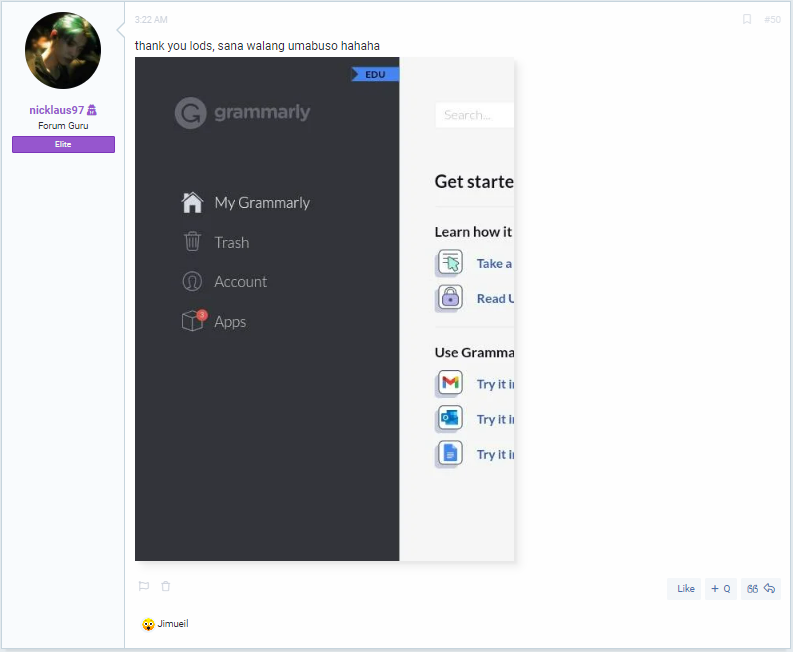Bookmark this post with the bookmark icon

746,19
